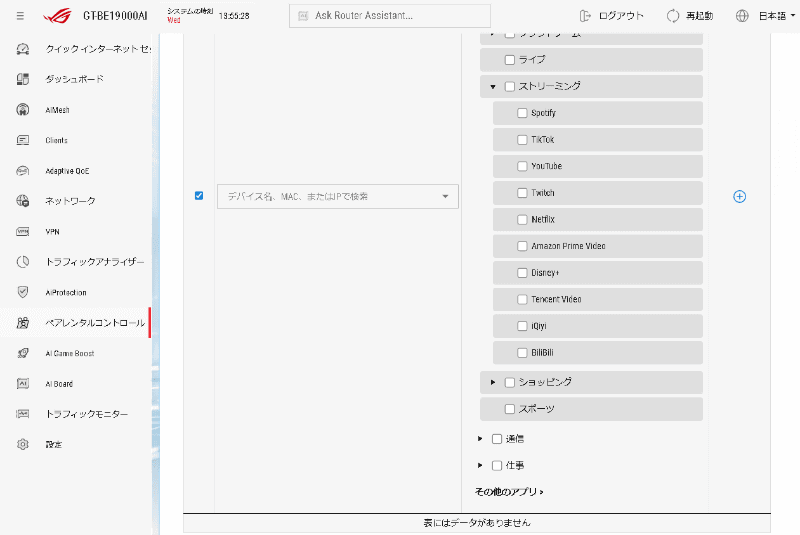Open the 設定 menu label
The image size is (800, 535).
[54, 444]
